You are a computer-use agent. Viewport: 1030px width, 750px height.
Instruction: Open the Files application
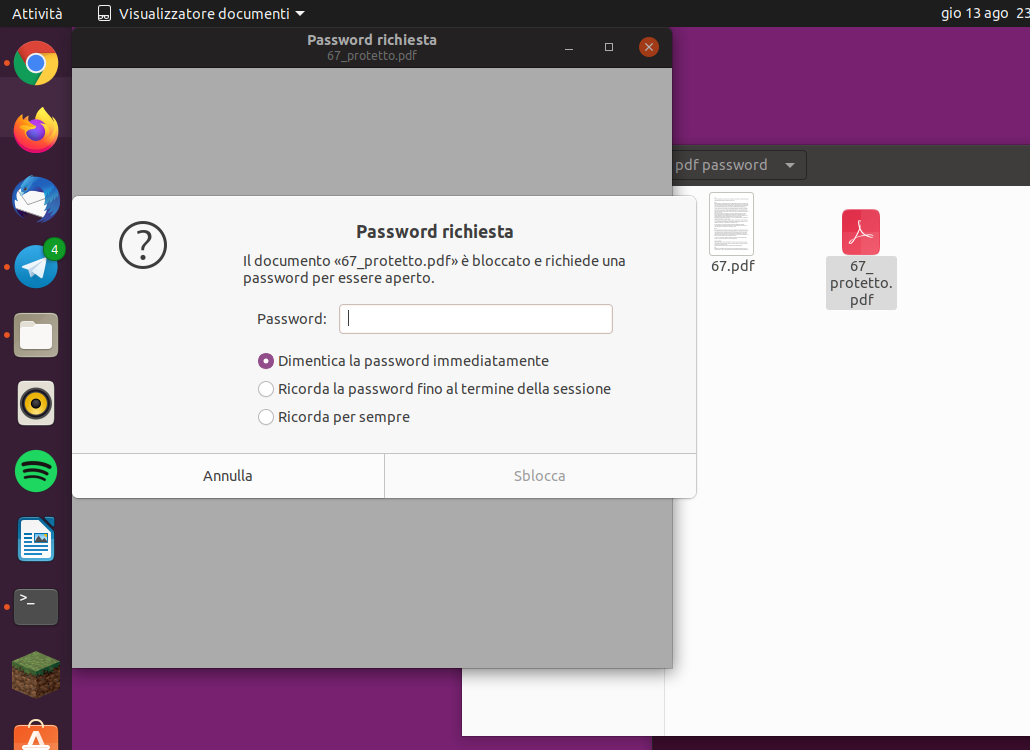pos(35,335)
